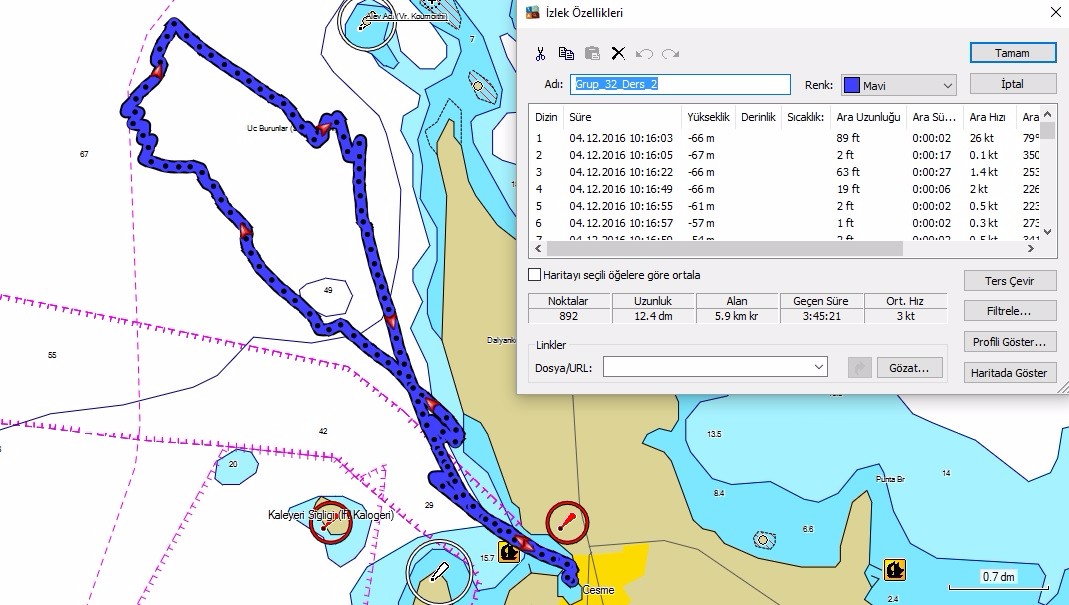Screen dimensions: 1069x605
Task: Click the Redo arrow icon
Action: click(670, 54)
